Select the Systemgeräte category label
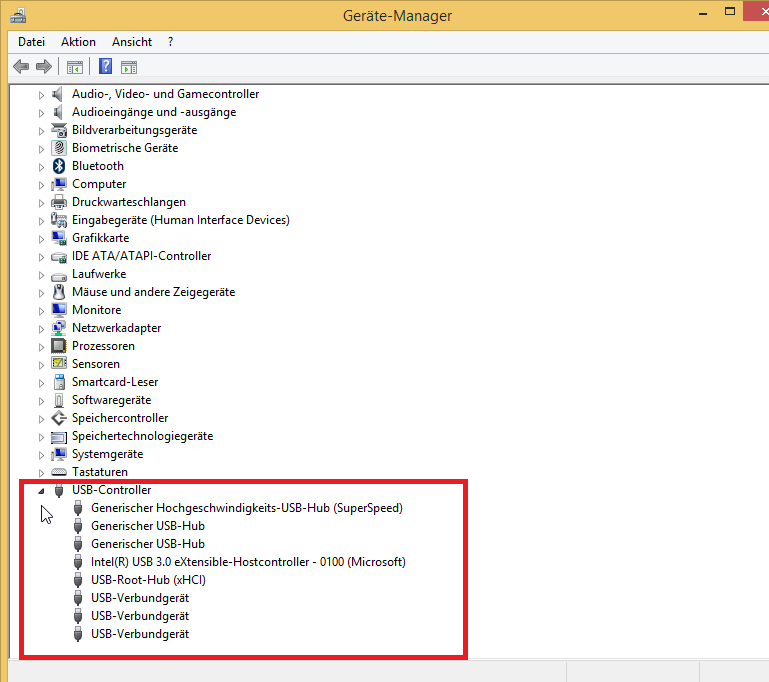Viewport: 769px width, 682px height. click(107, 454)
